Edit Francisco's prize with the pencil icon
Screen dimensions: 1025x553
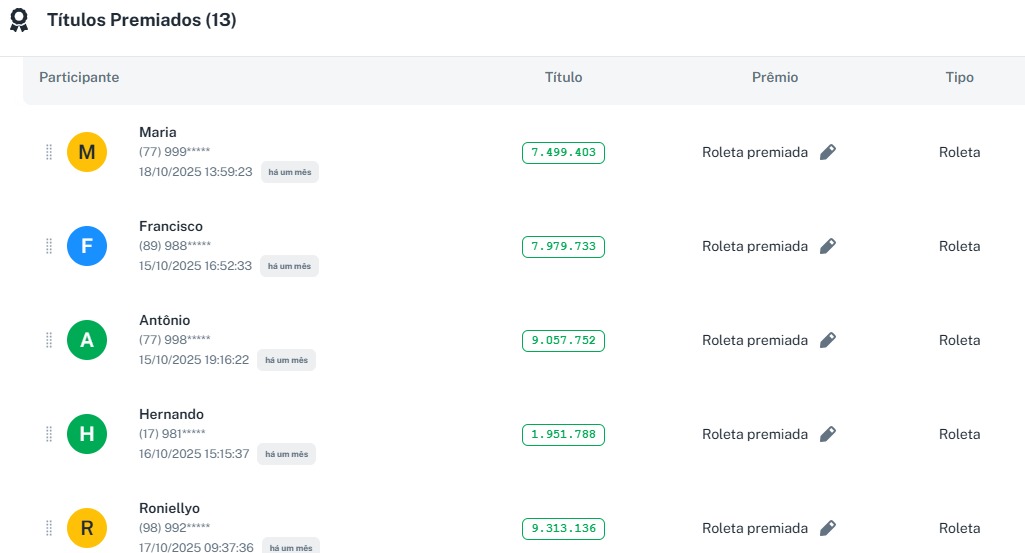click(x=827, y=246)
